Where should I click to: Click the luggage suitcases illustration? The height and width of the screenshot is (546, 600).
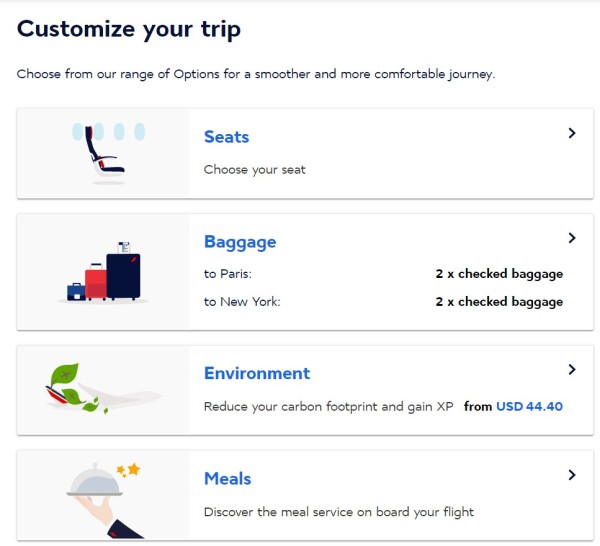[x=105, y=272]
